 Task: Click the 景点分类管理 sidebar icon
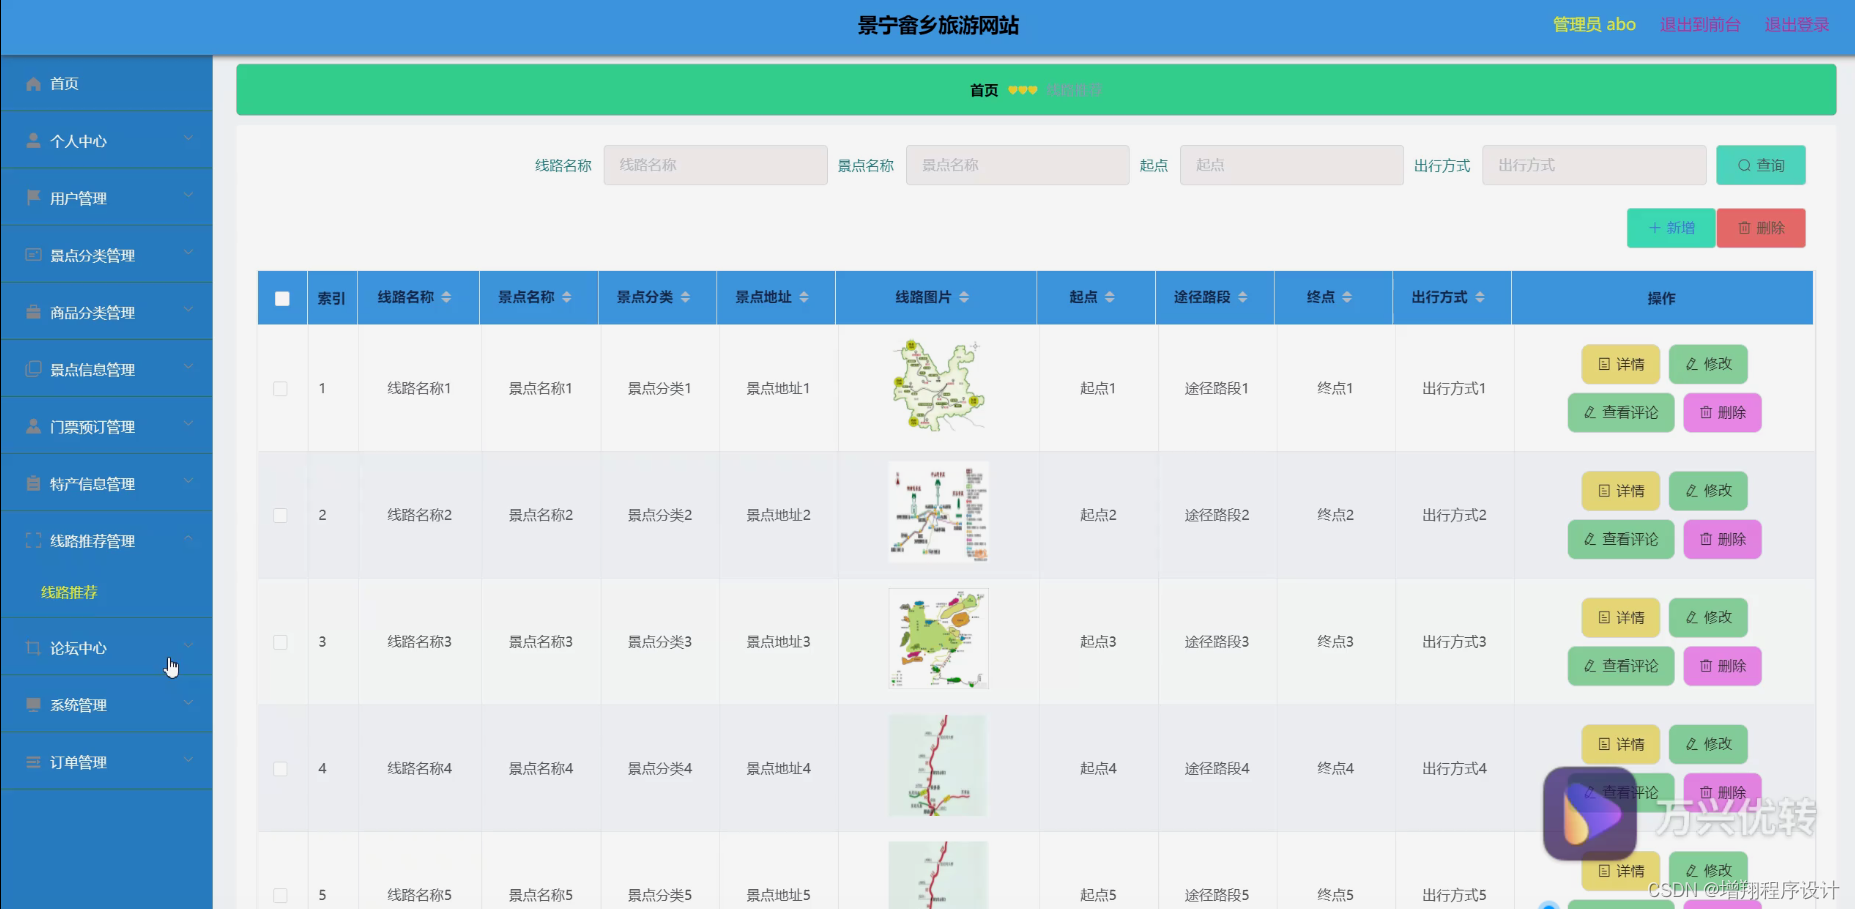(33, 255)
